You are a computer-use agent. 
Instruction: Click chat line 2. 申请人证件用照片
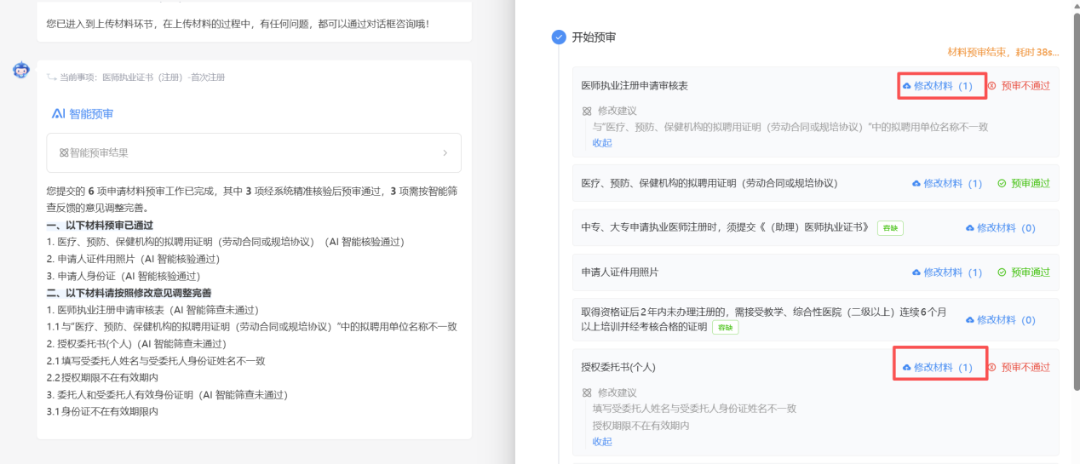(132, 260)
